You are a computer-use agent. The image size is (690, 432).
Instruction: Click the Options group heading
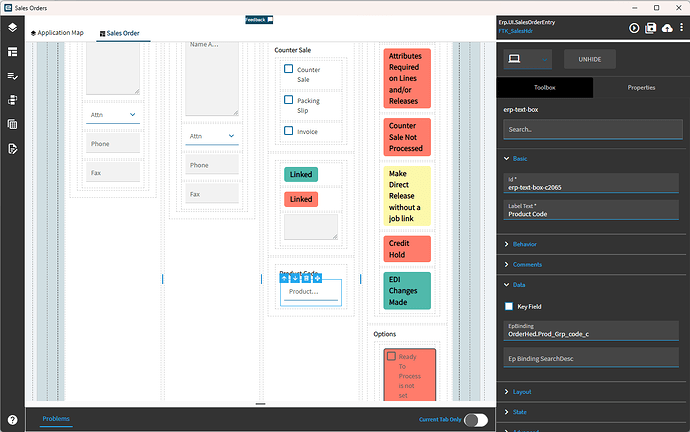click(x=385, y=334)
